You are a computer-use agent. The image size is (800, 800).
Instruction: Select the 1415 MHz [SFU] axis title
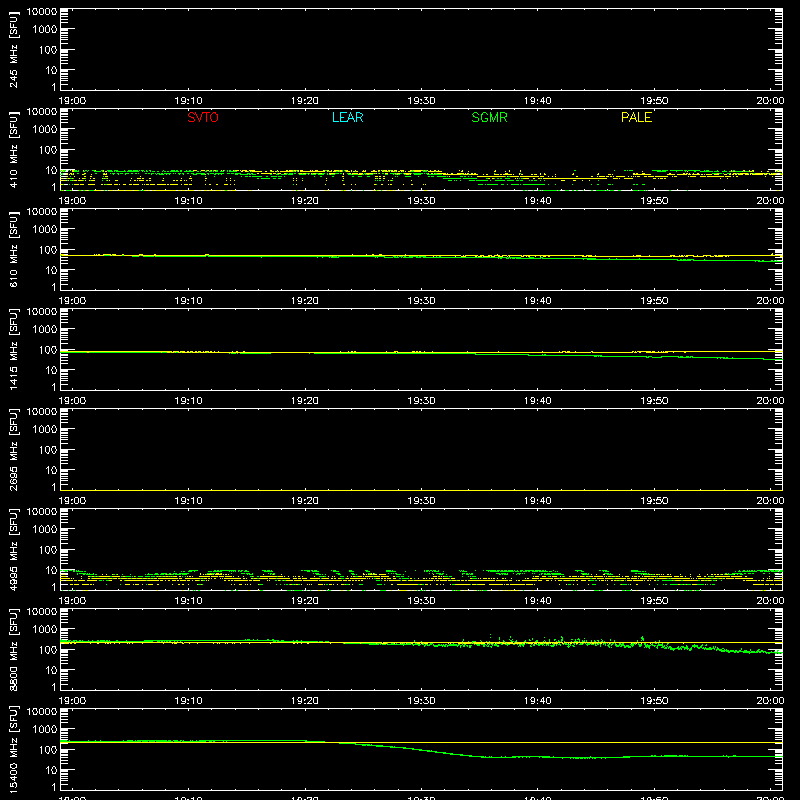pos(13,349)
